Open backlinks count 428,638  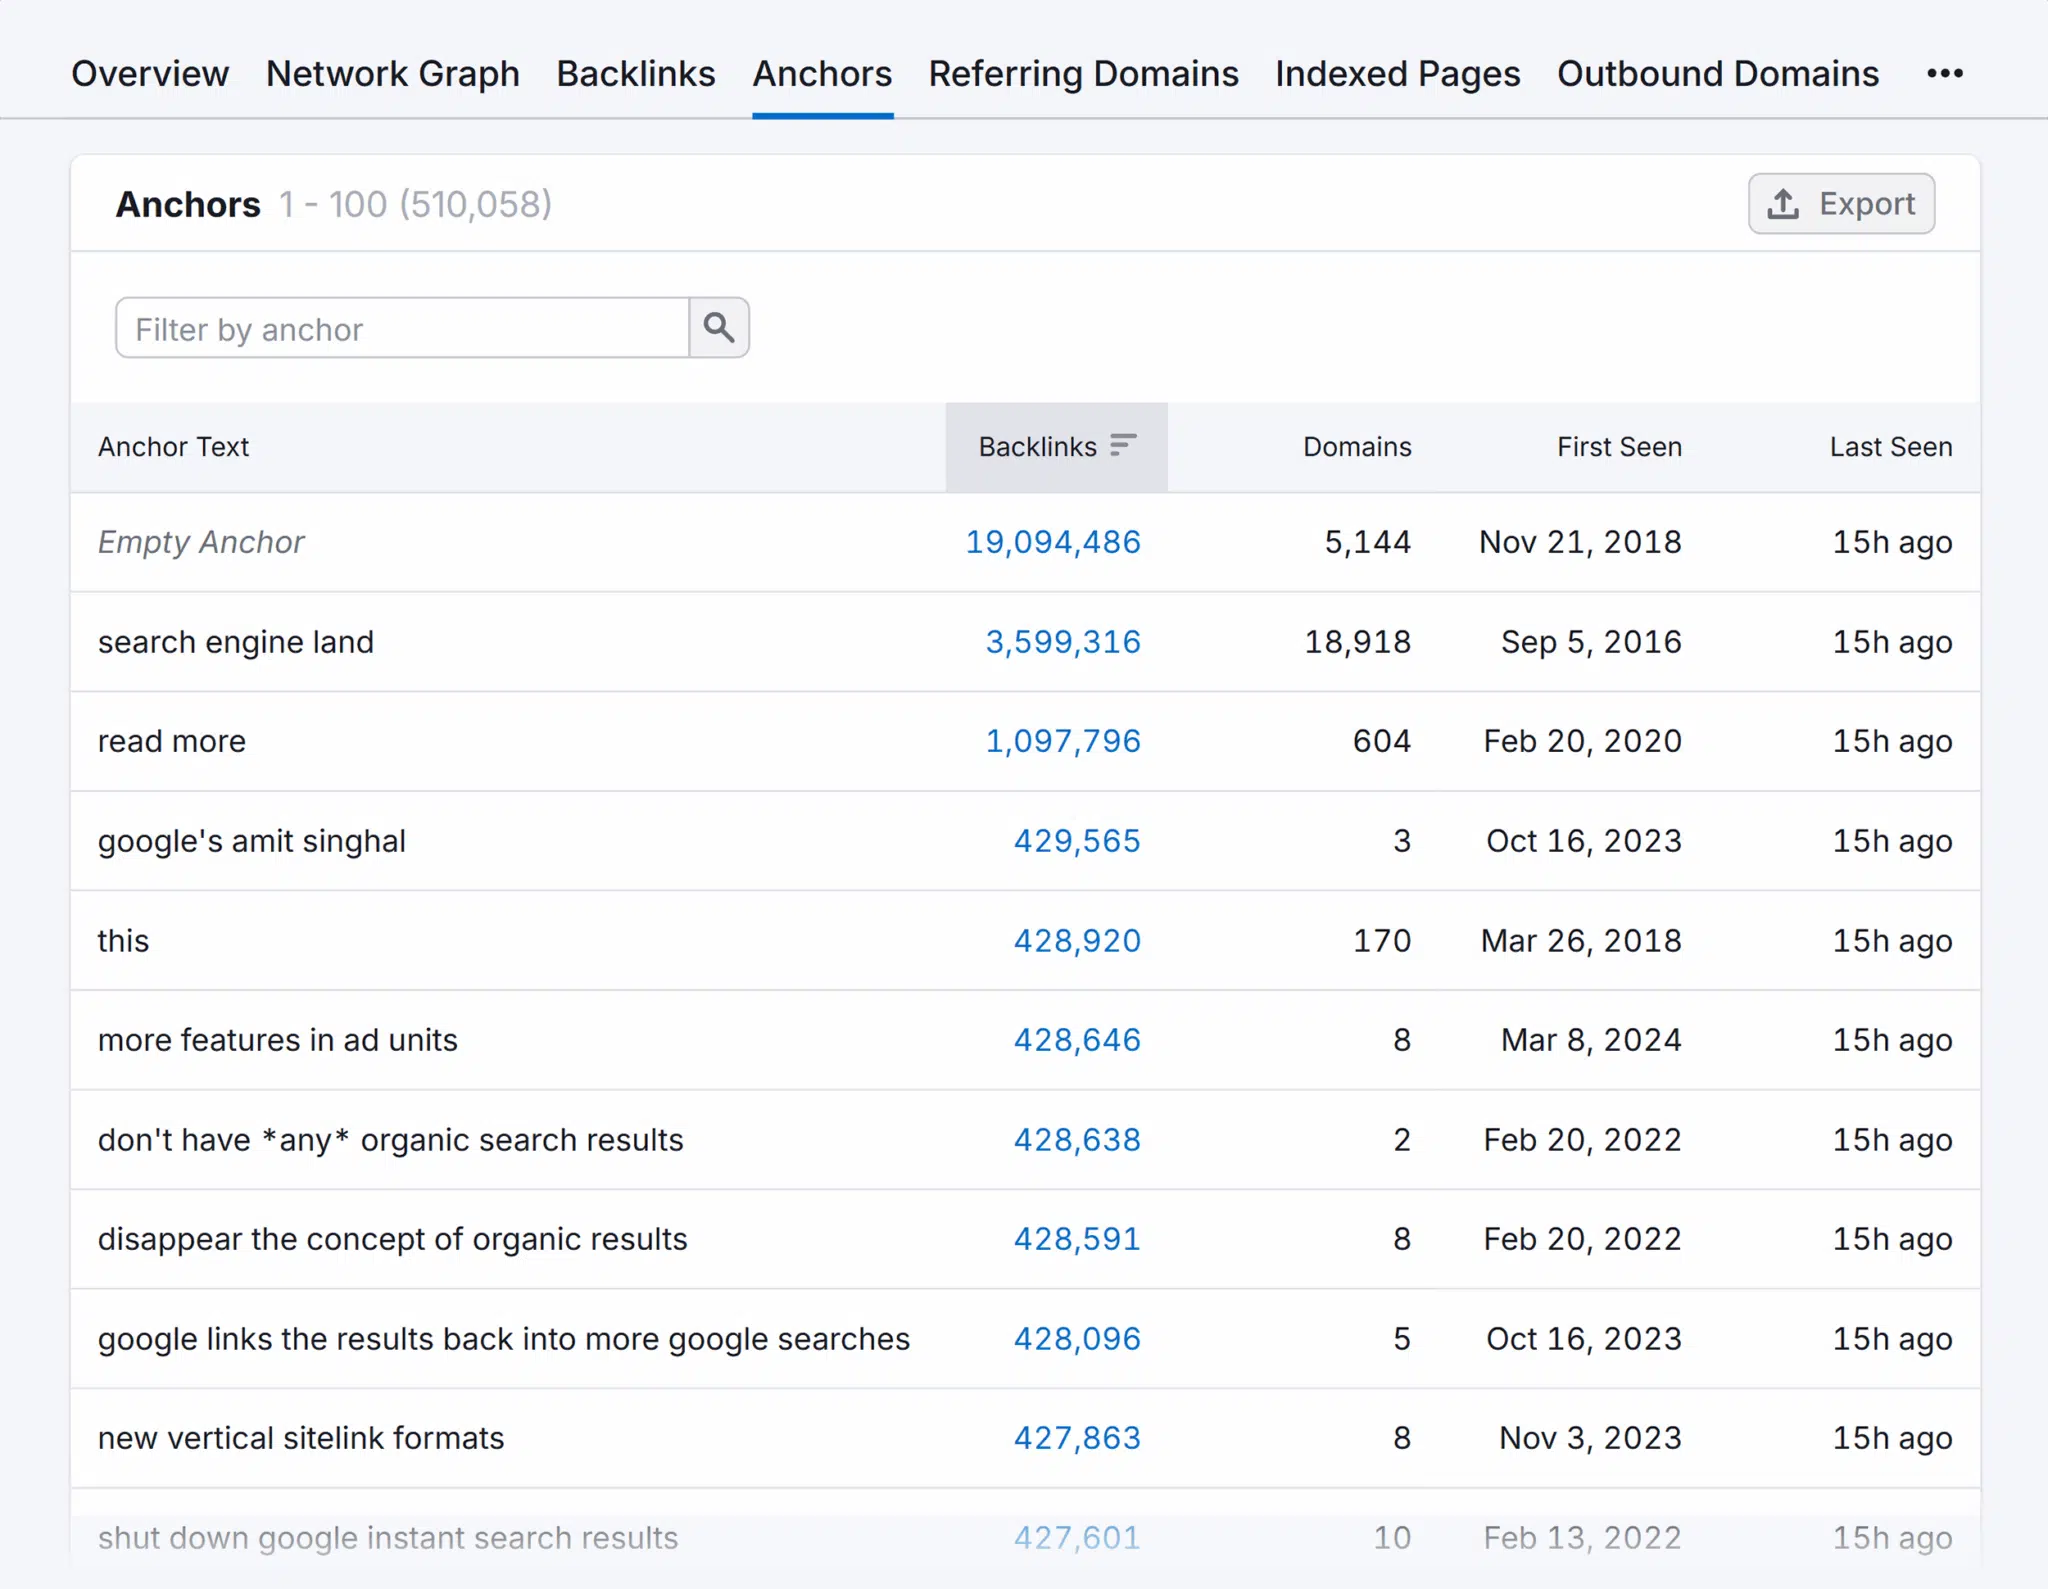pyautogui.click(x=1076, y=1140)
